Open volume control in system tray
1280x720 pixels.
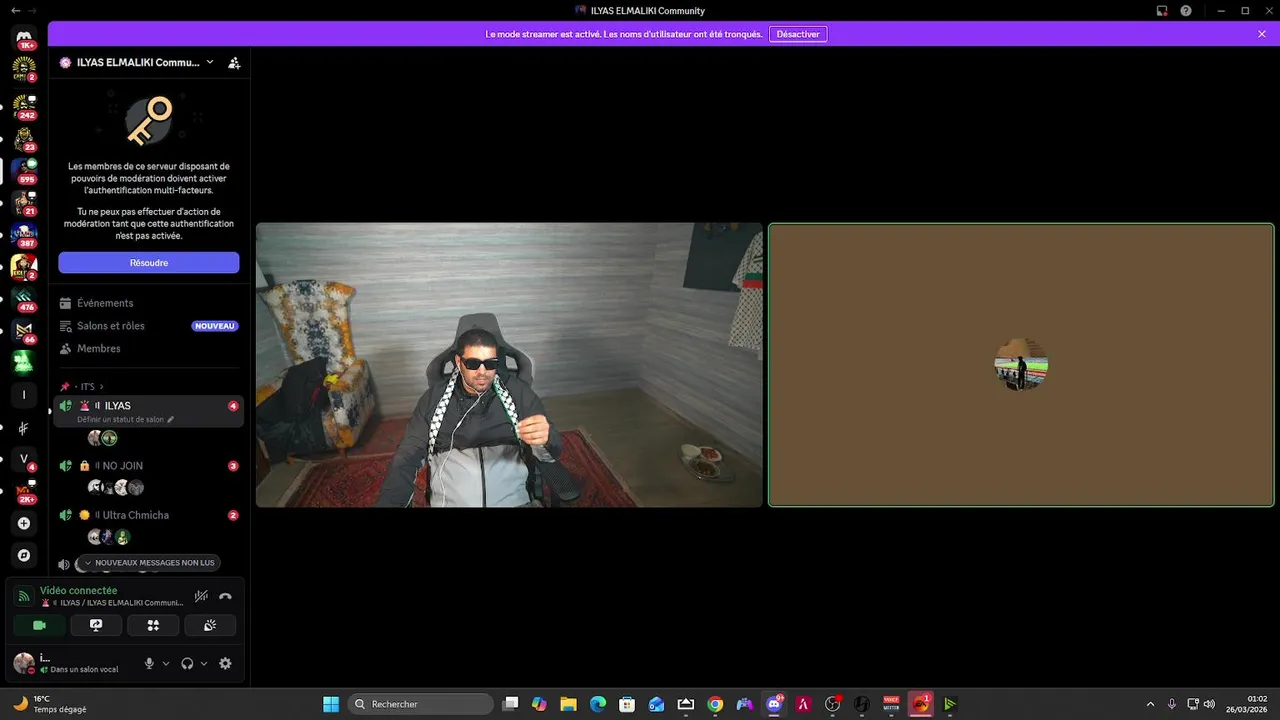pos(1209,704)
